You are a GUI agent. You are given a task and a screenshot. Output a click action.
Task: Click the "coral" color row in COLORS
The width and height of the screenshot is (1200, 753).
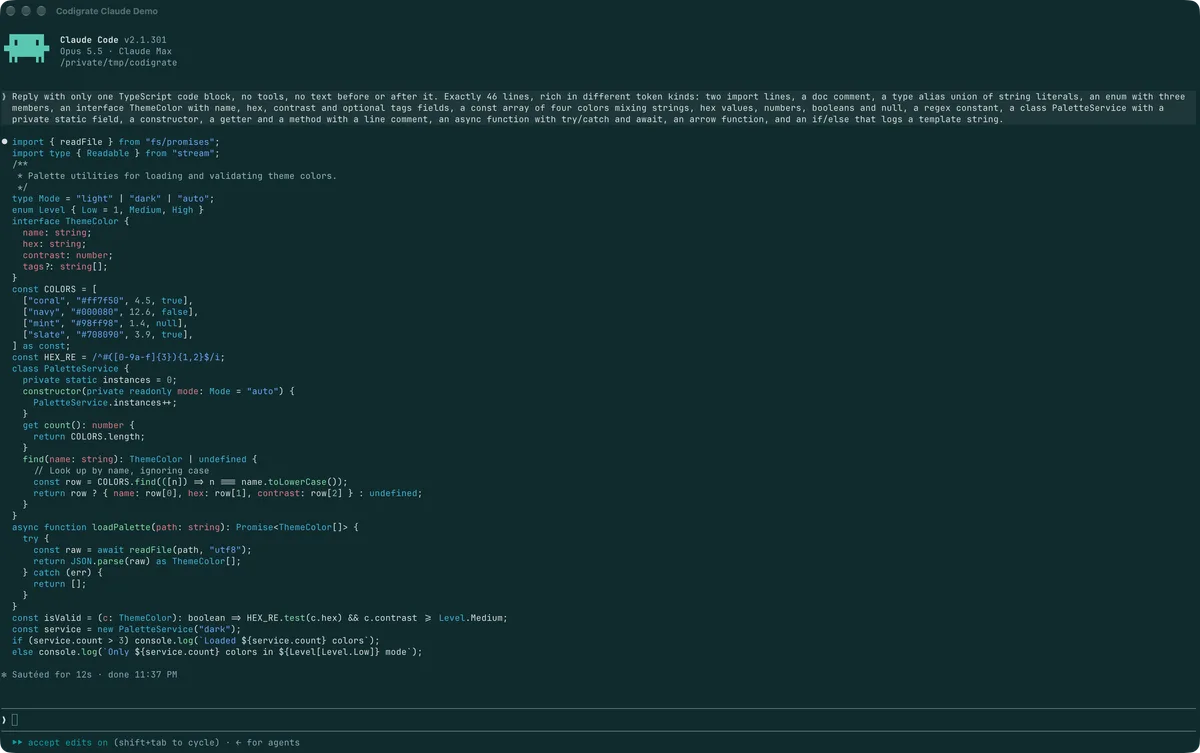[108, 300]
